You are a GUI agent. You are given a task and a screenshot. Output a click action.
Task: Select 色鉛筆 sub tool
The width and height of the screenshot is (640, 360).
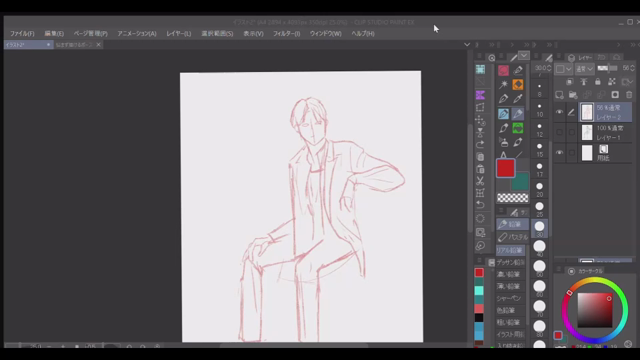pyautogui.click(x=510, y=311)
